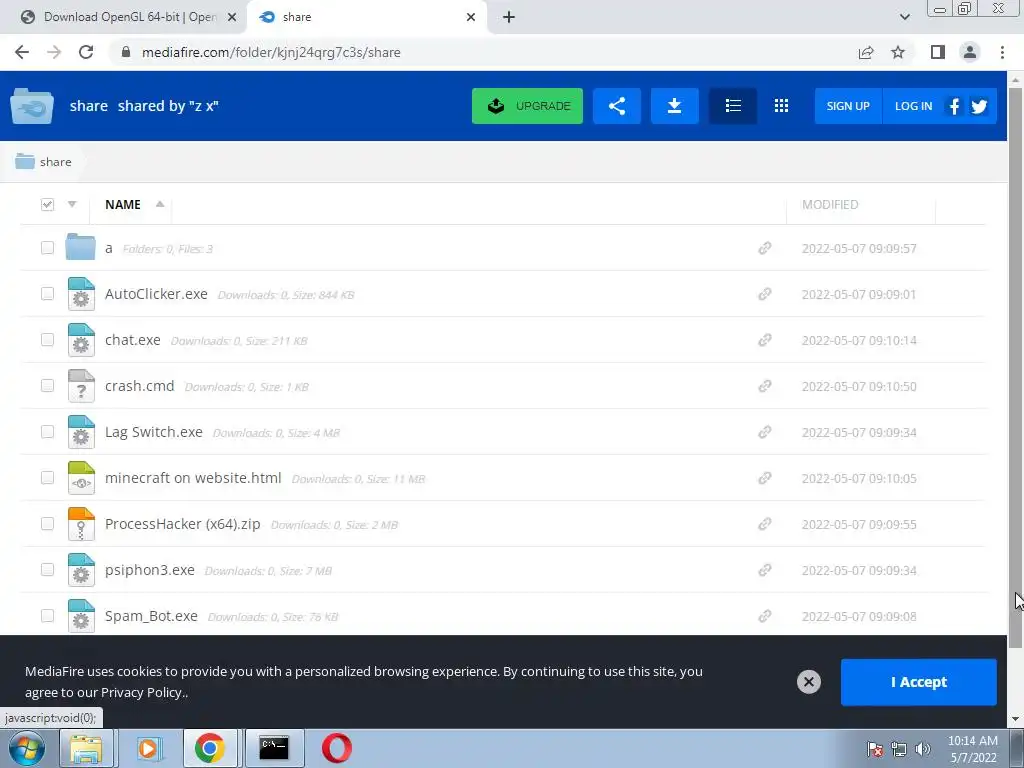1024x768 pixels.
Task: Open Chrome profile icon
Action: [x=970, y=52]
